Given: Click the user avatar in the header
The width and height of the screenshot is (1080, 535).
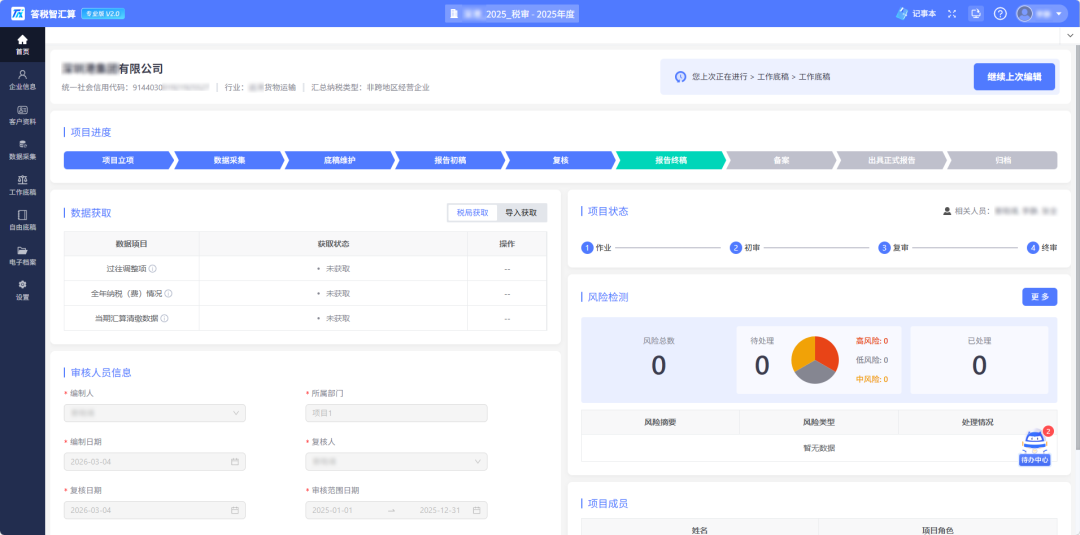Looking at the screenshot, I should [1024, 14].
